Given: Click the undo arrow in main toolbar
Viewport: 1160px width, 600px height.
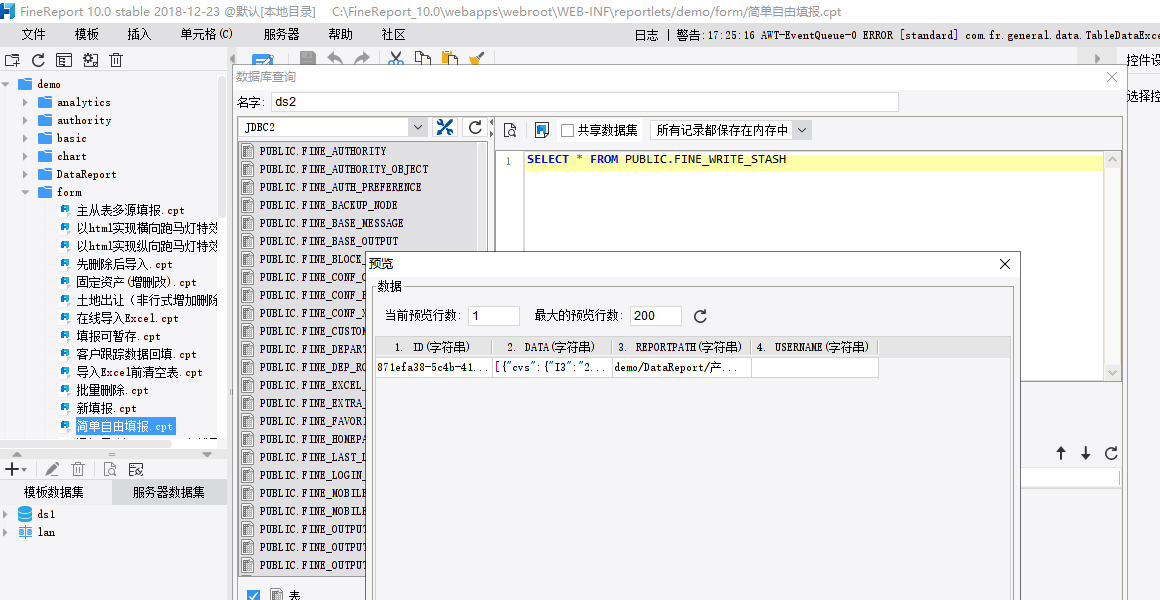Looking at the screenshot, I should point(334,58).
